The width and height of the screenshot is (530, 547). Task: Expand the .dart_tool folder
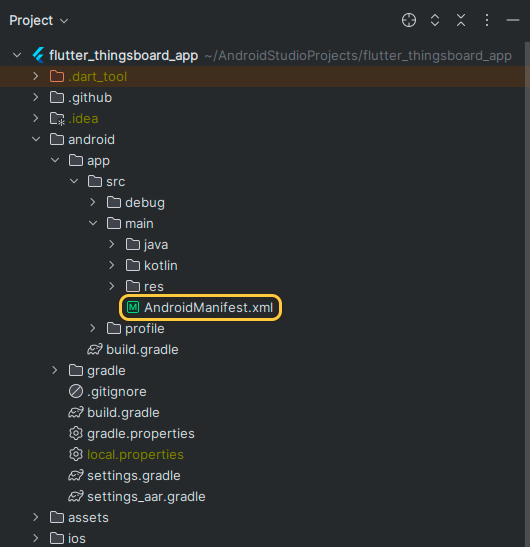coord(36,76)
